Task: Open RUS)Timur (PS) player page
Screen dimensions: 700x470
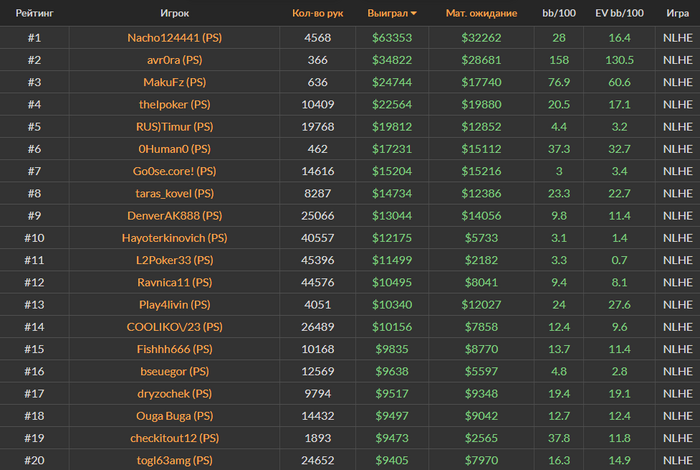Action: [174, 126]
